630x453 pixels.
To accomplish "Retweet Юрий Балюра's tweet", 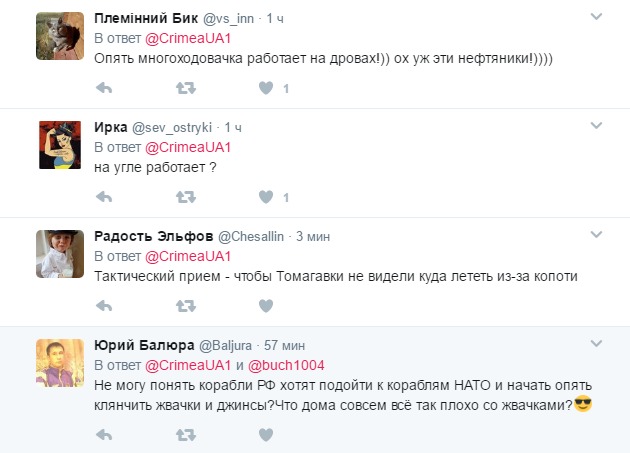I will click(x=185, y=434).
